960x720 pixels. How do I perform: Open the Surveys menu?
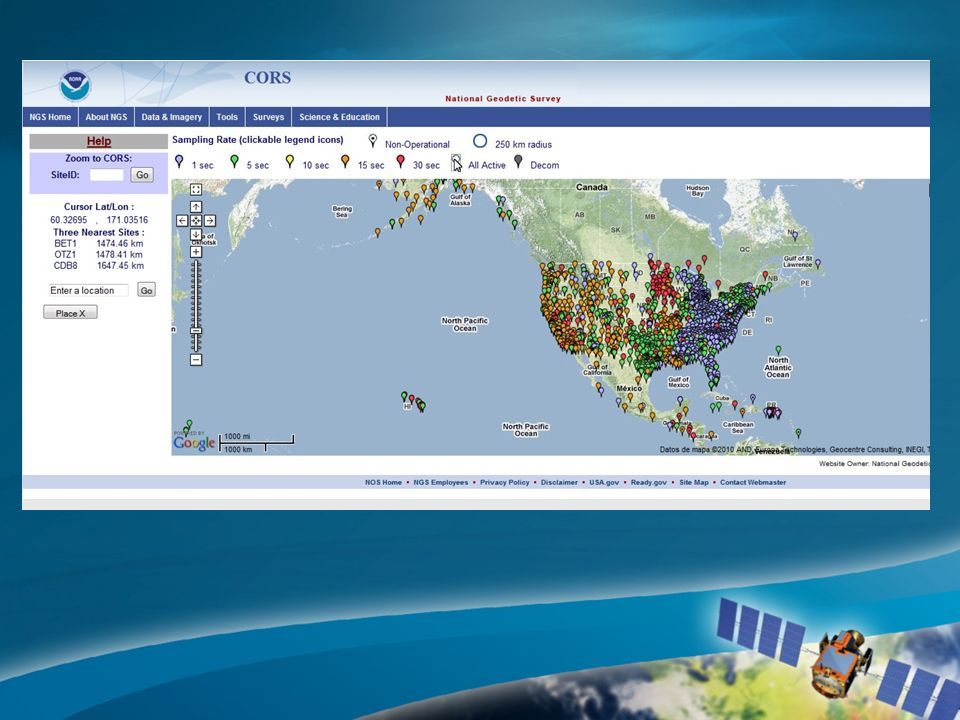click(x=269, y=117)
